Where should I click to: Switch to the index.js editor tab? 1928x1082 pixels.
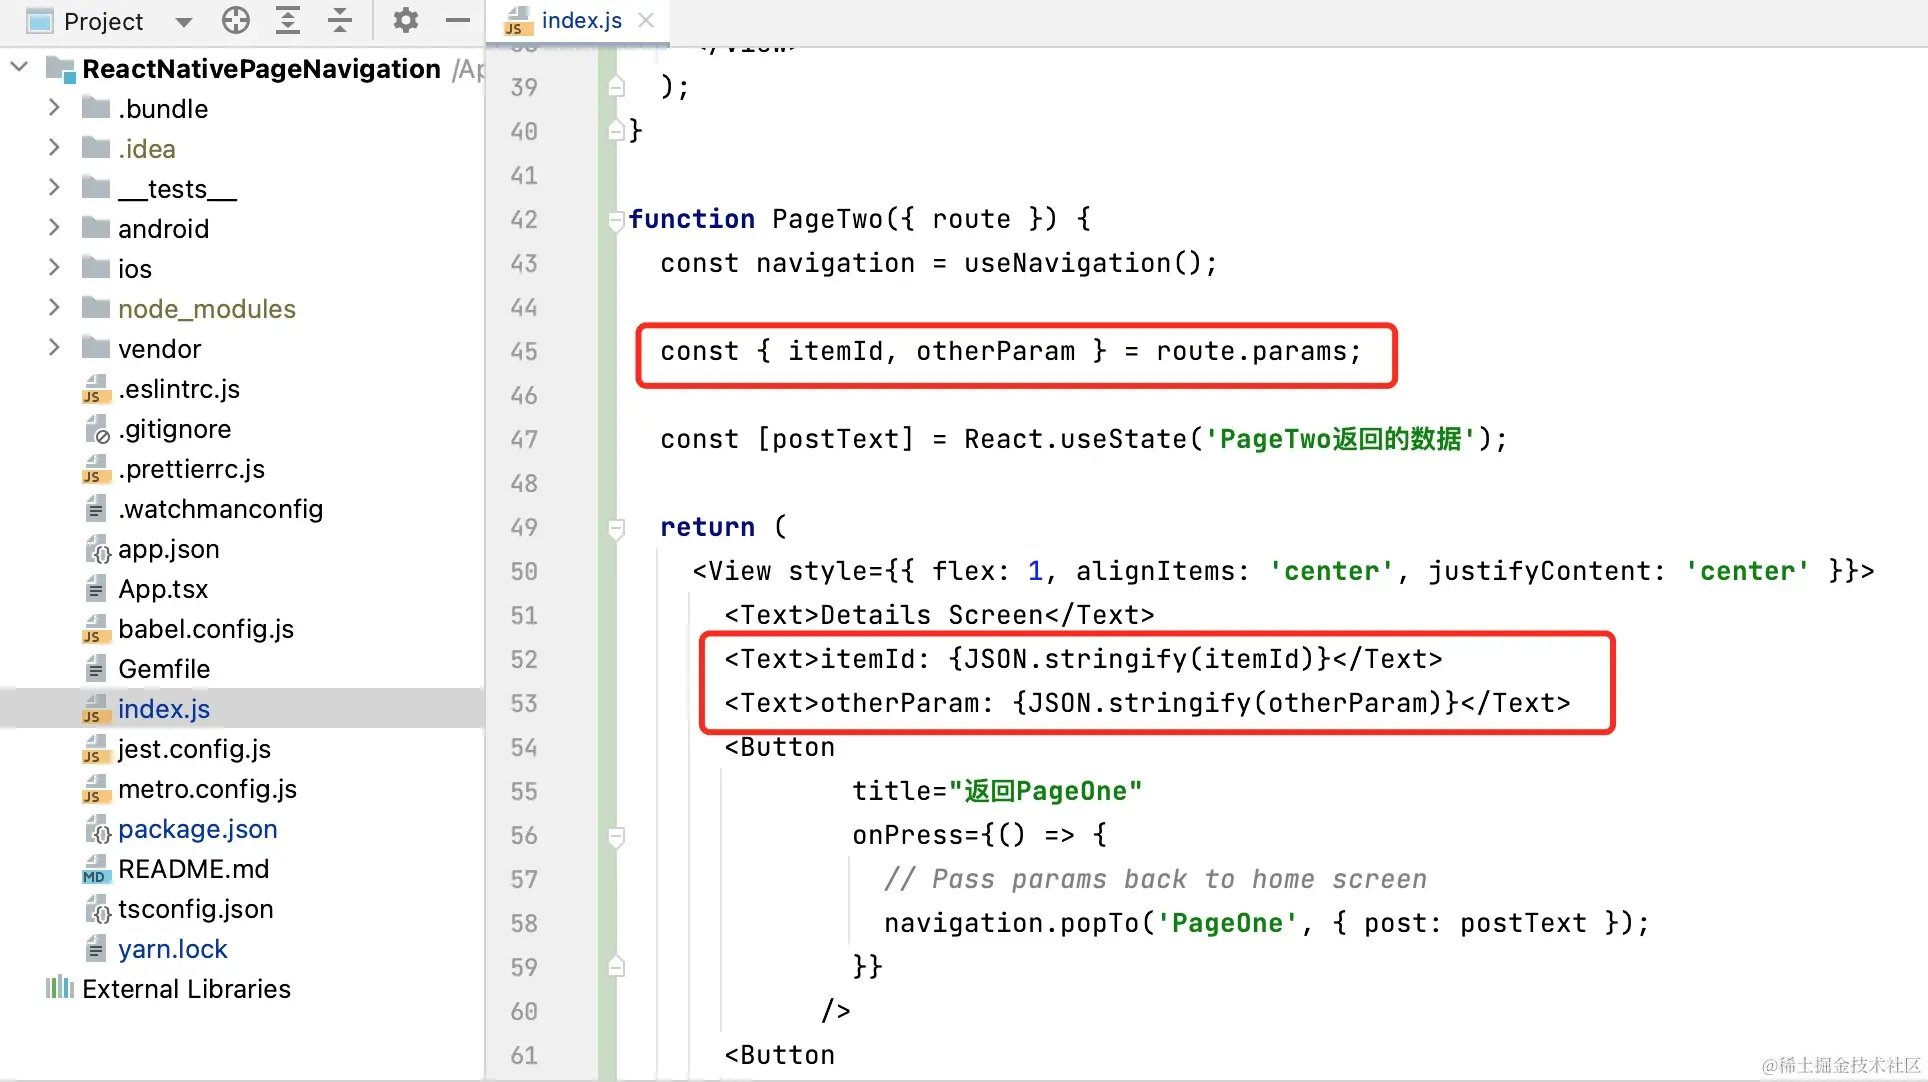pyautogui.click(x=580, y=20)
